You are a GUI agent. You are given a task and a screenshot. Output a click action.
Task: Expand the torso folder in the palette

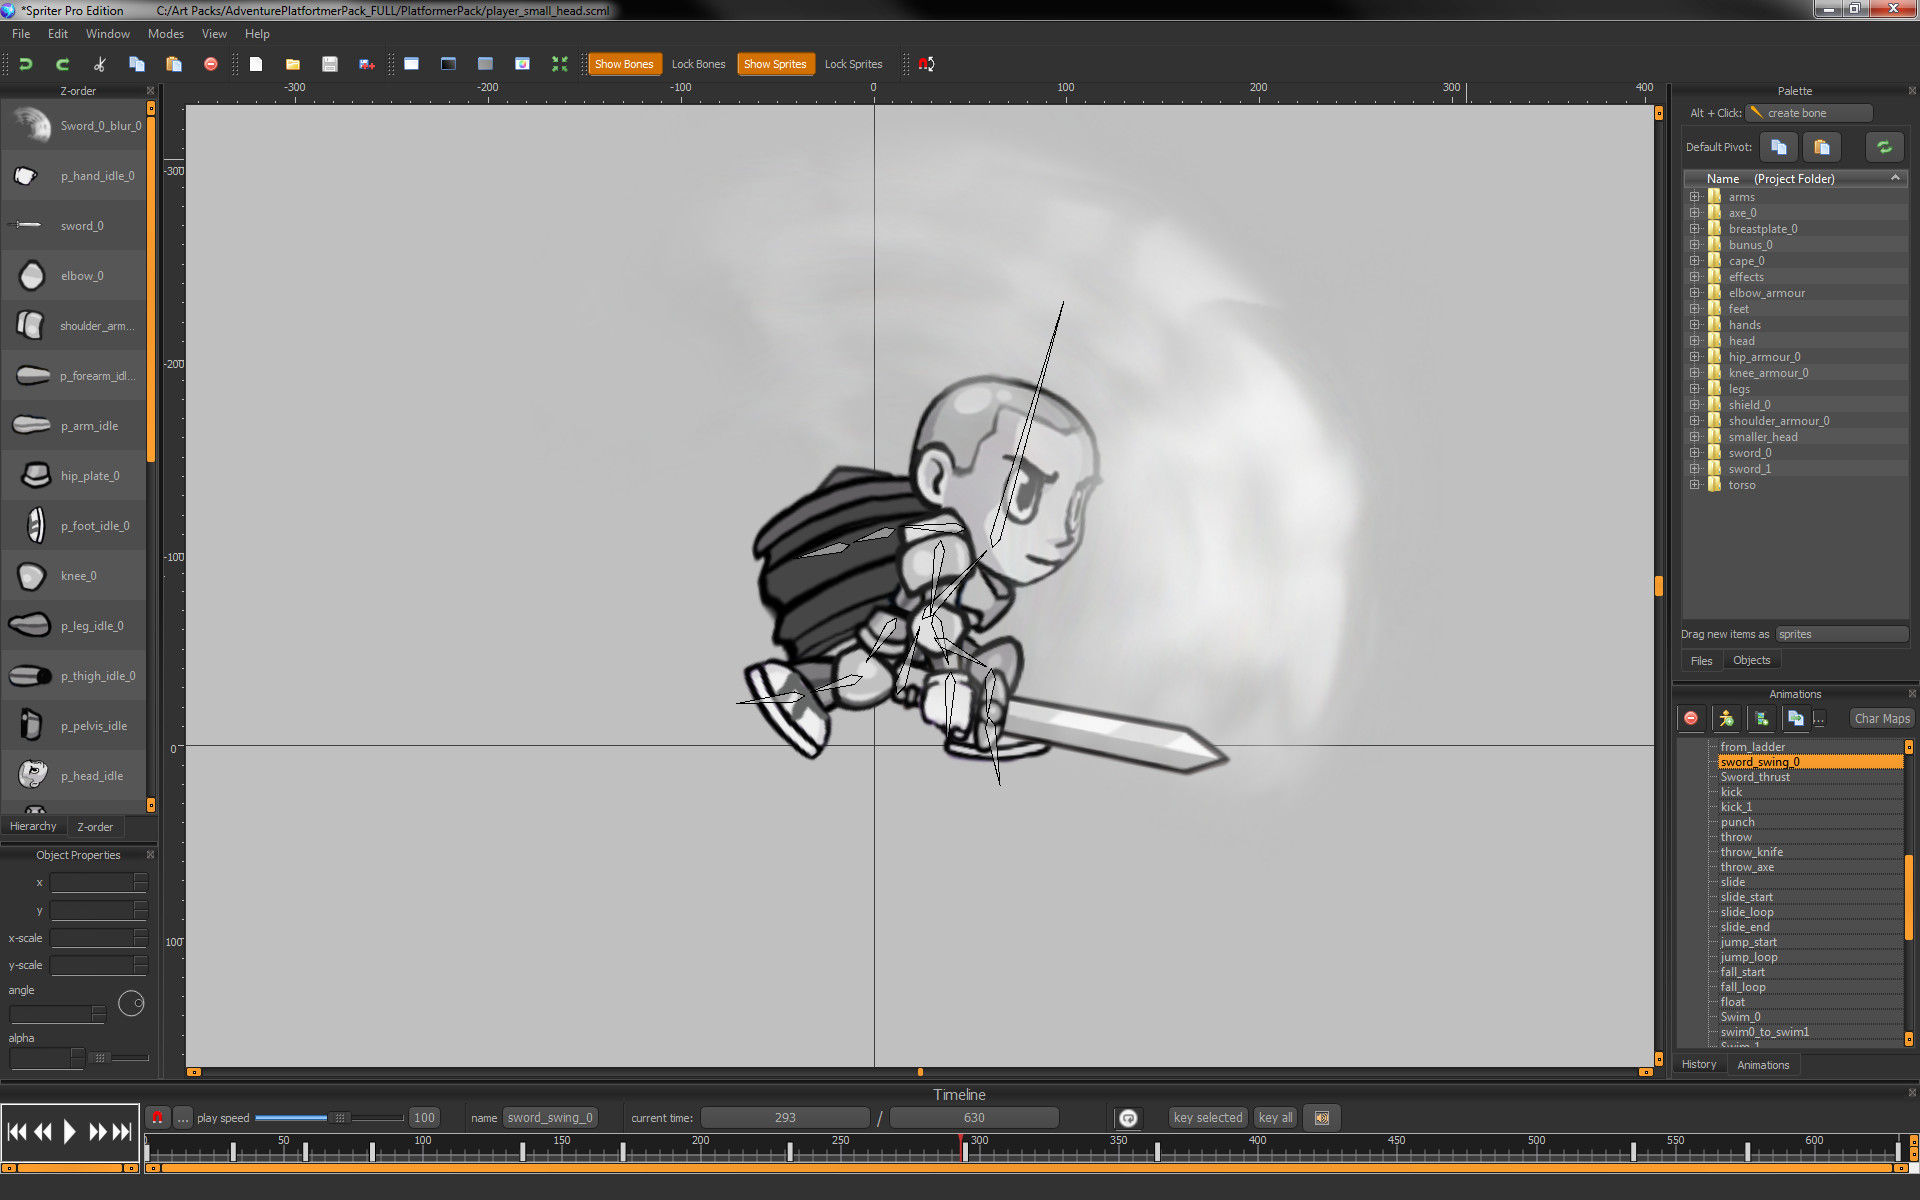(x=1695, y=485)
